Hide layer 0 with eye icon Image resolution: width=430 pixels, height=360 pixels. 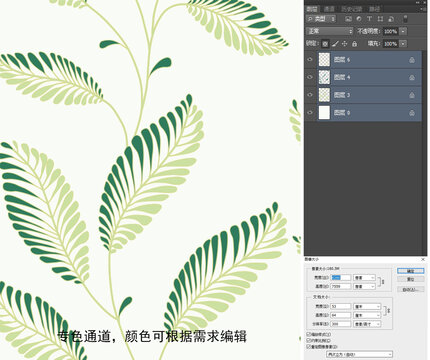coord(310,113)
